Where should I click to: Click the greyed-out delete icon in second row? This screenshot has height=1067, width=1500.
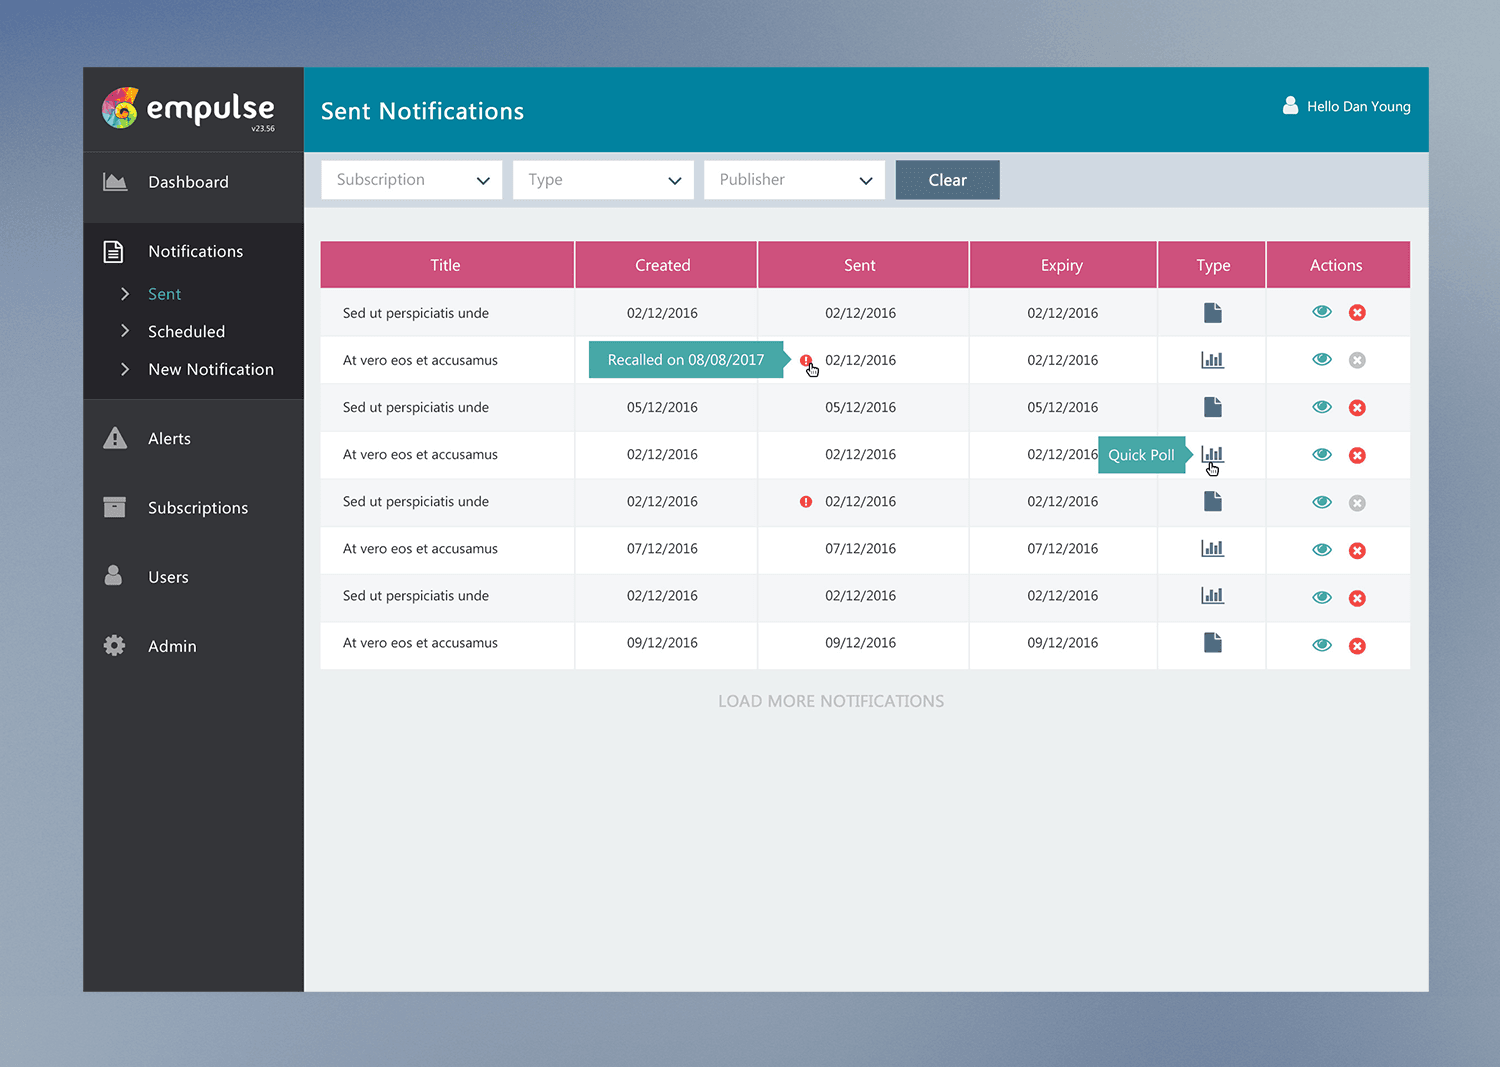tap(1357, 360)
